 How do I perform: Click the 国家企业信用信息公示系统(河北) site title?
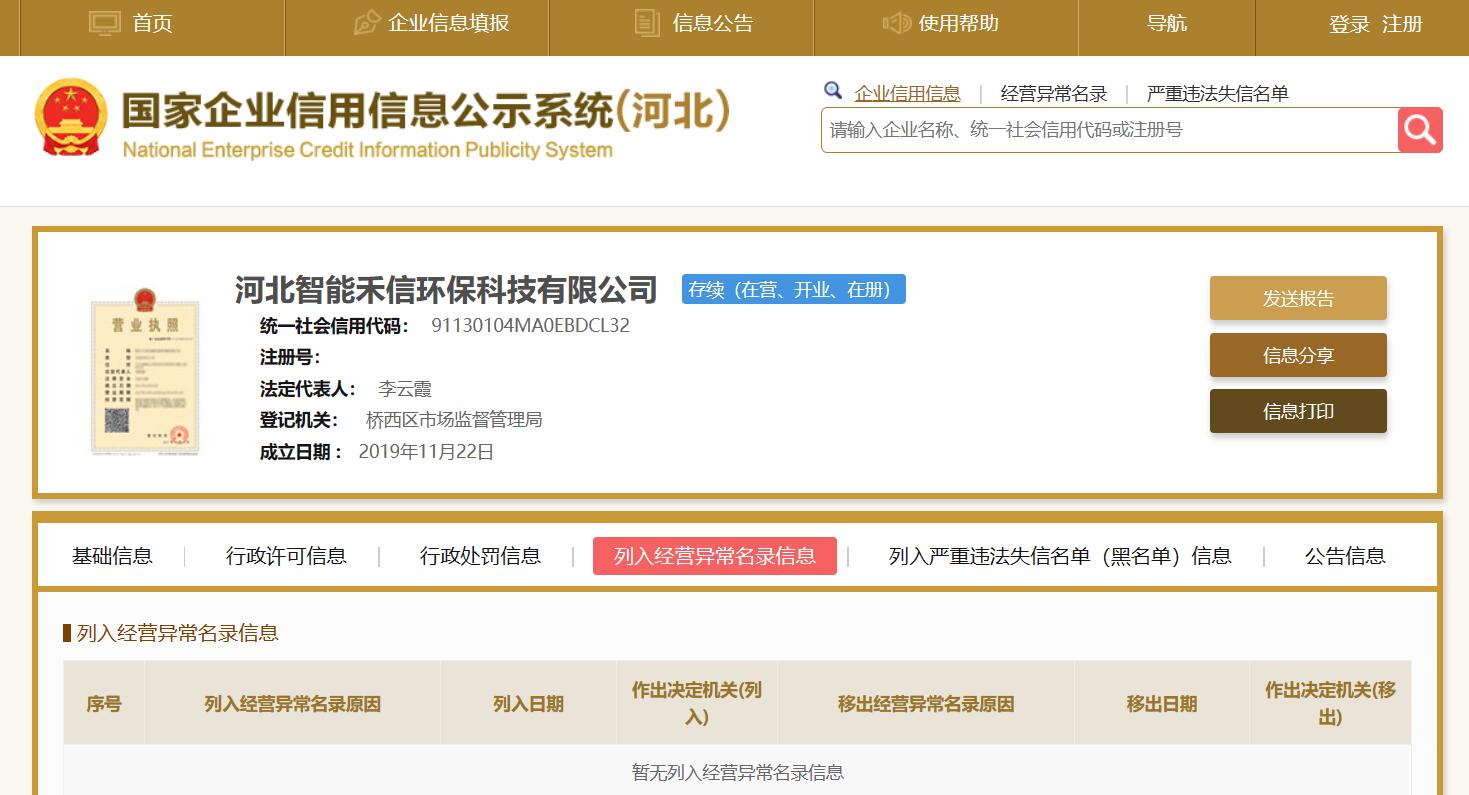[x=426, y=112]
